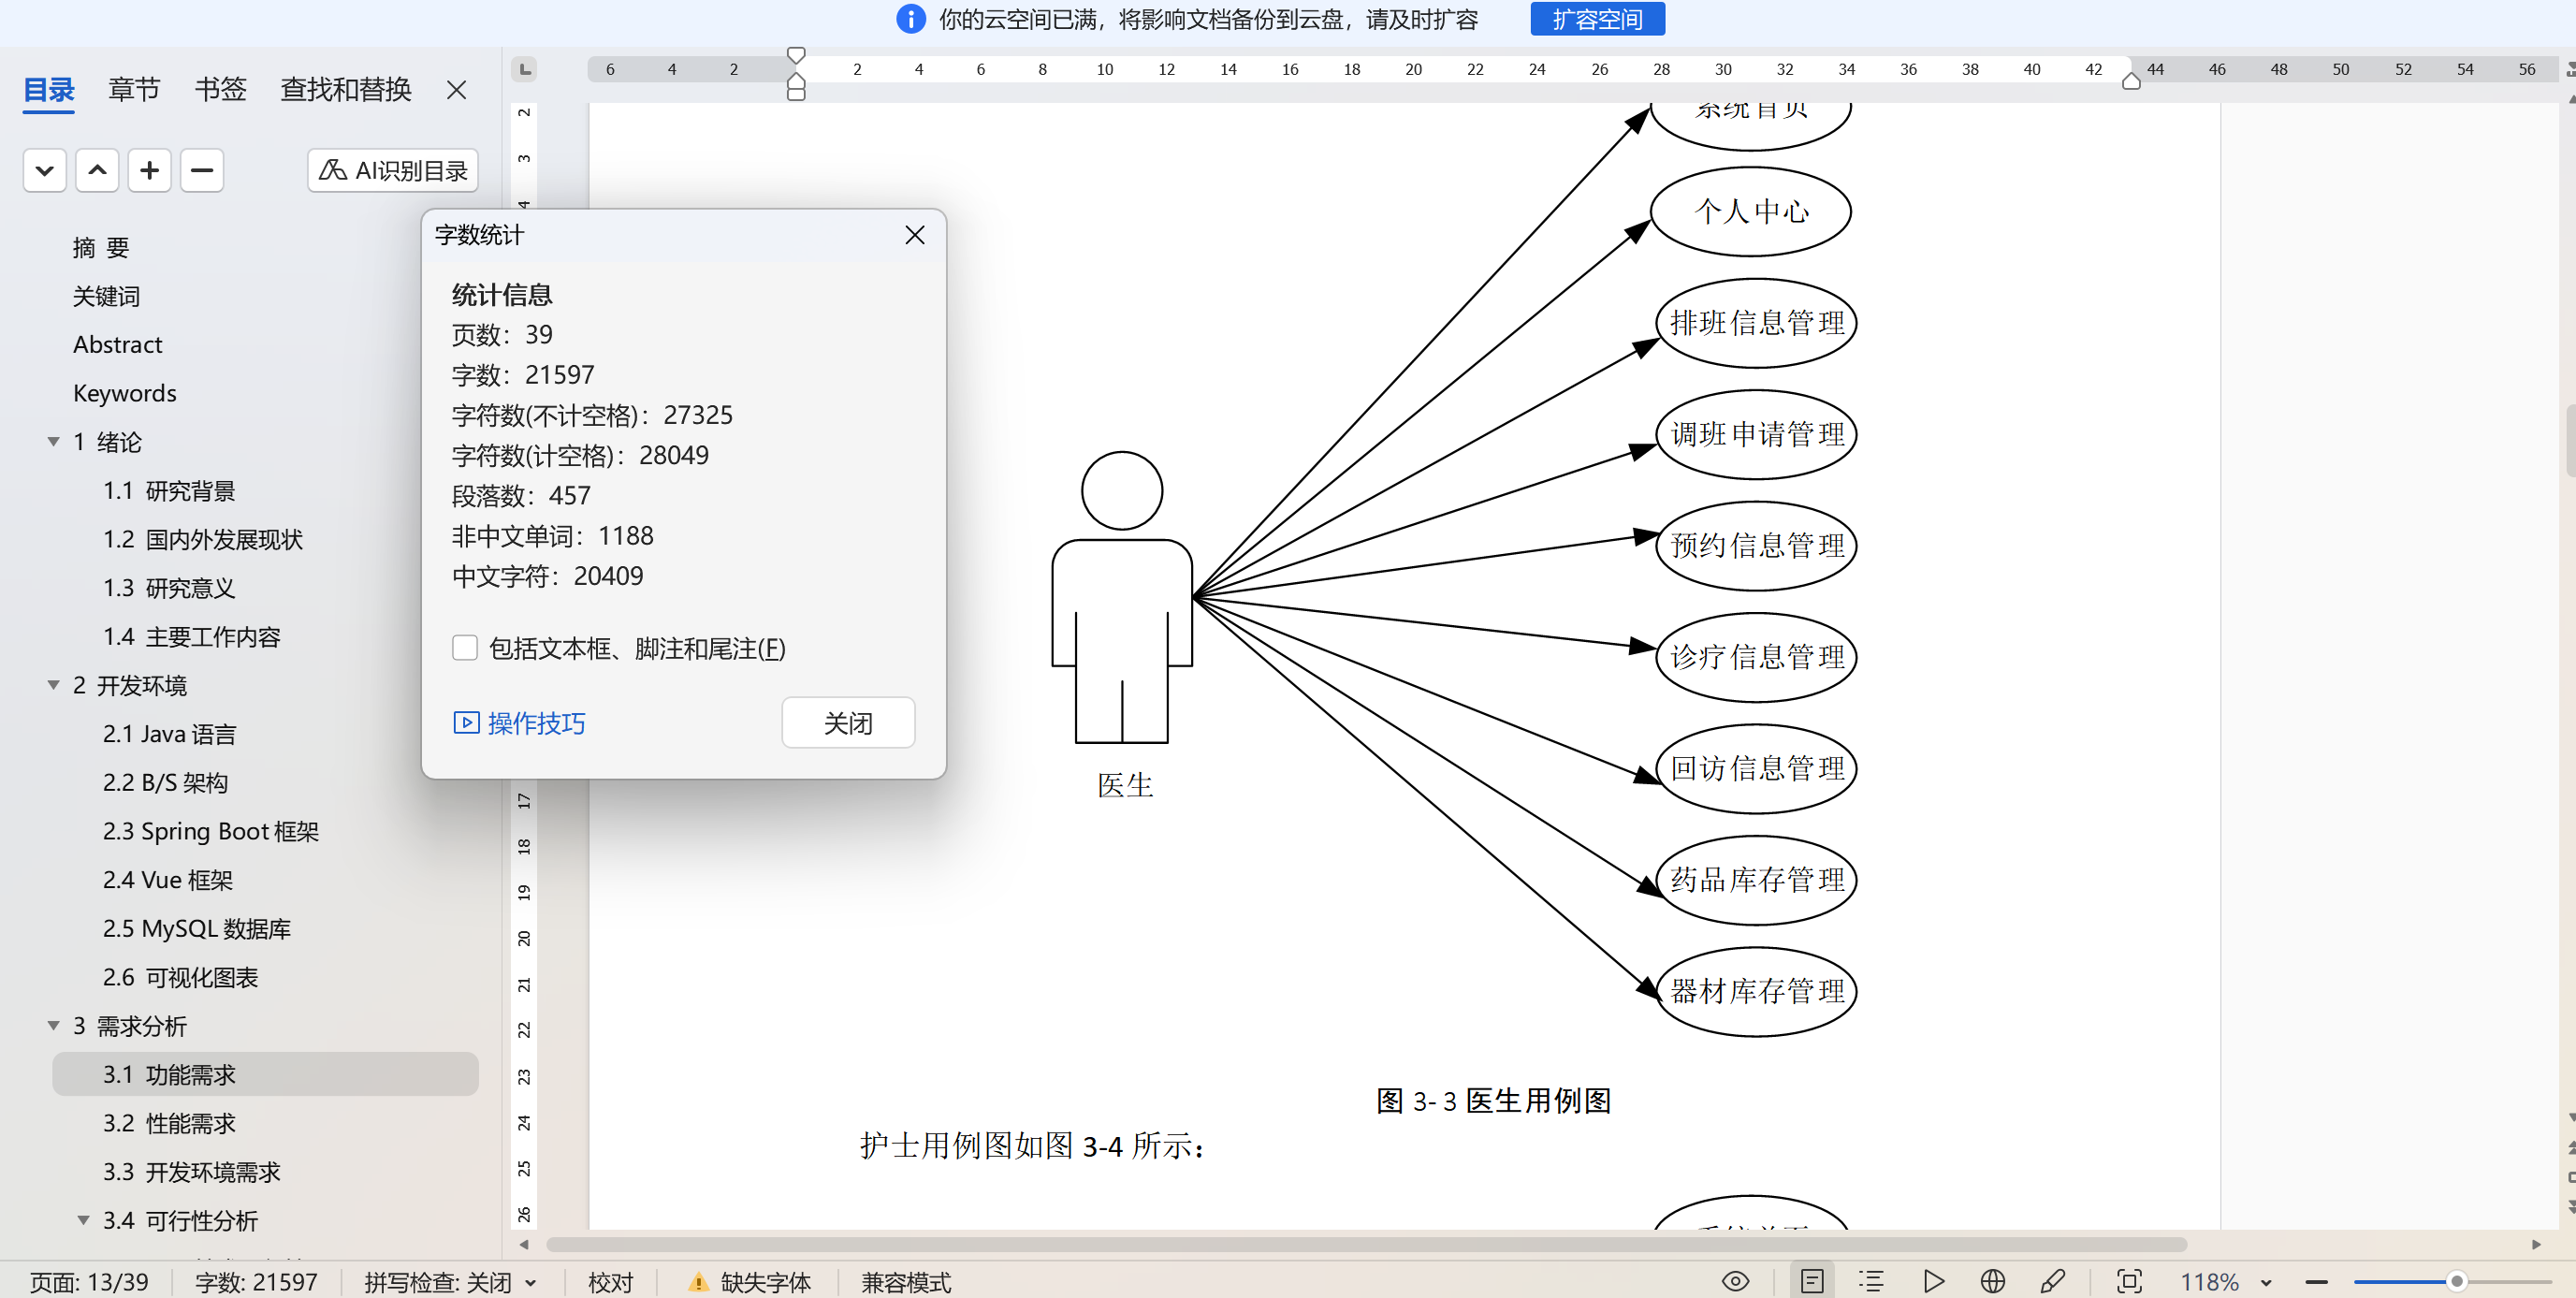
Task: Click the AI识别目录 button
Action: coord(392,170)
